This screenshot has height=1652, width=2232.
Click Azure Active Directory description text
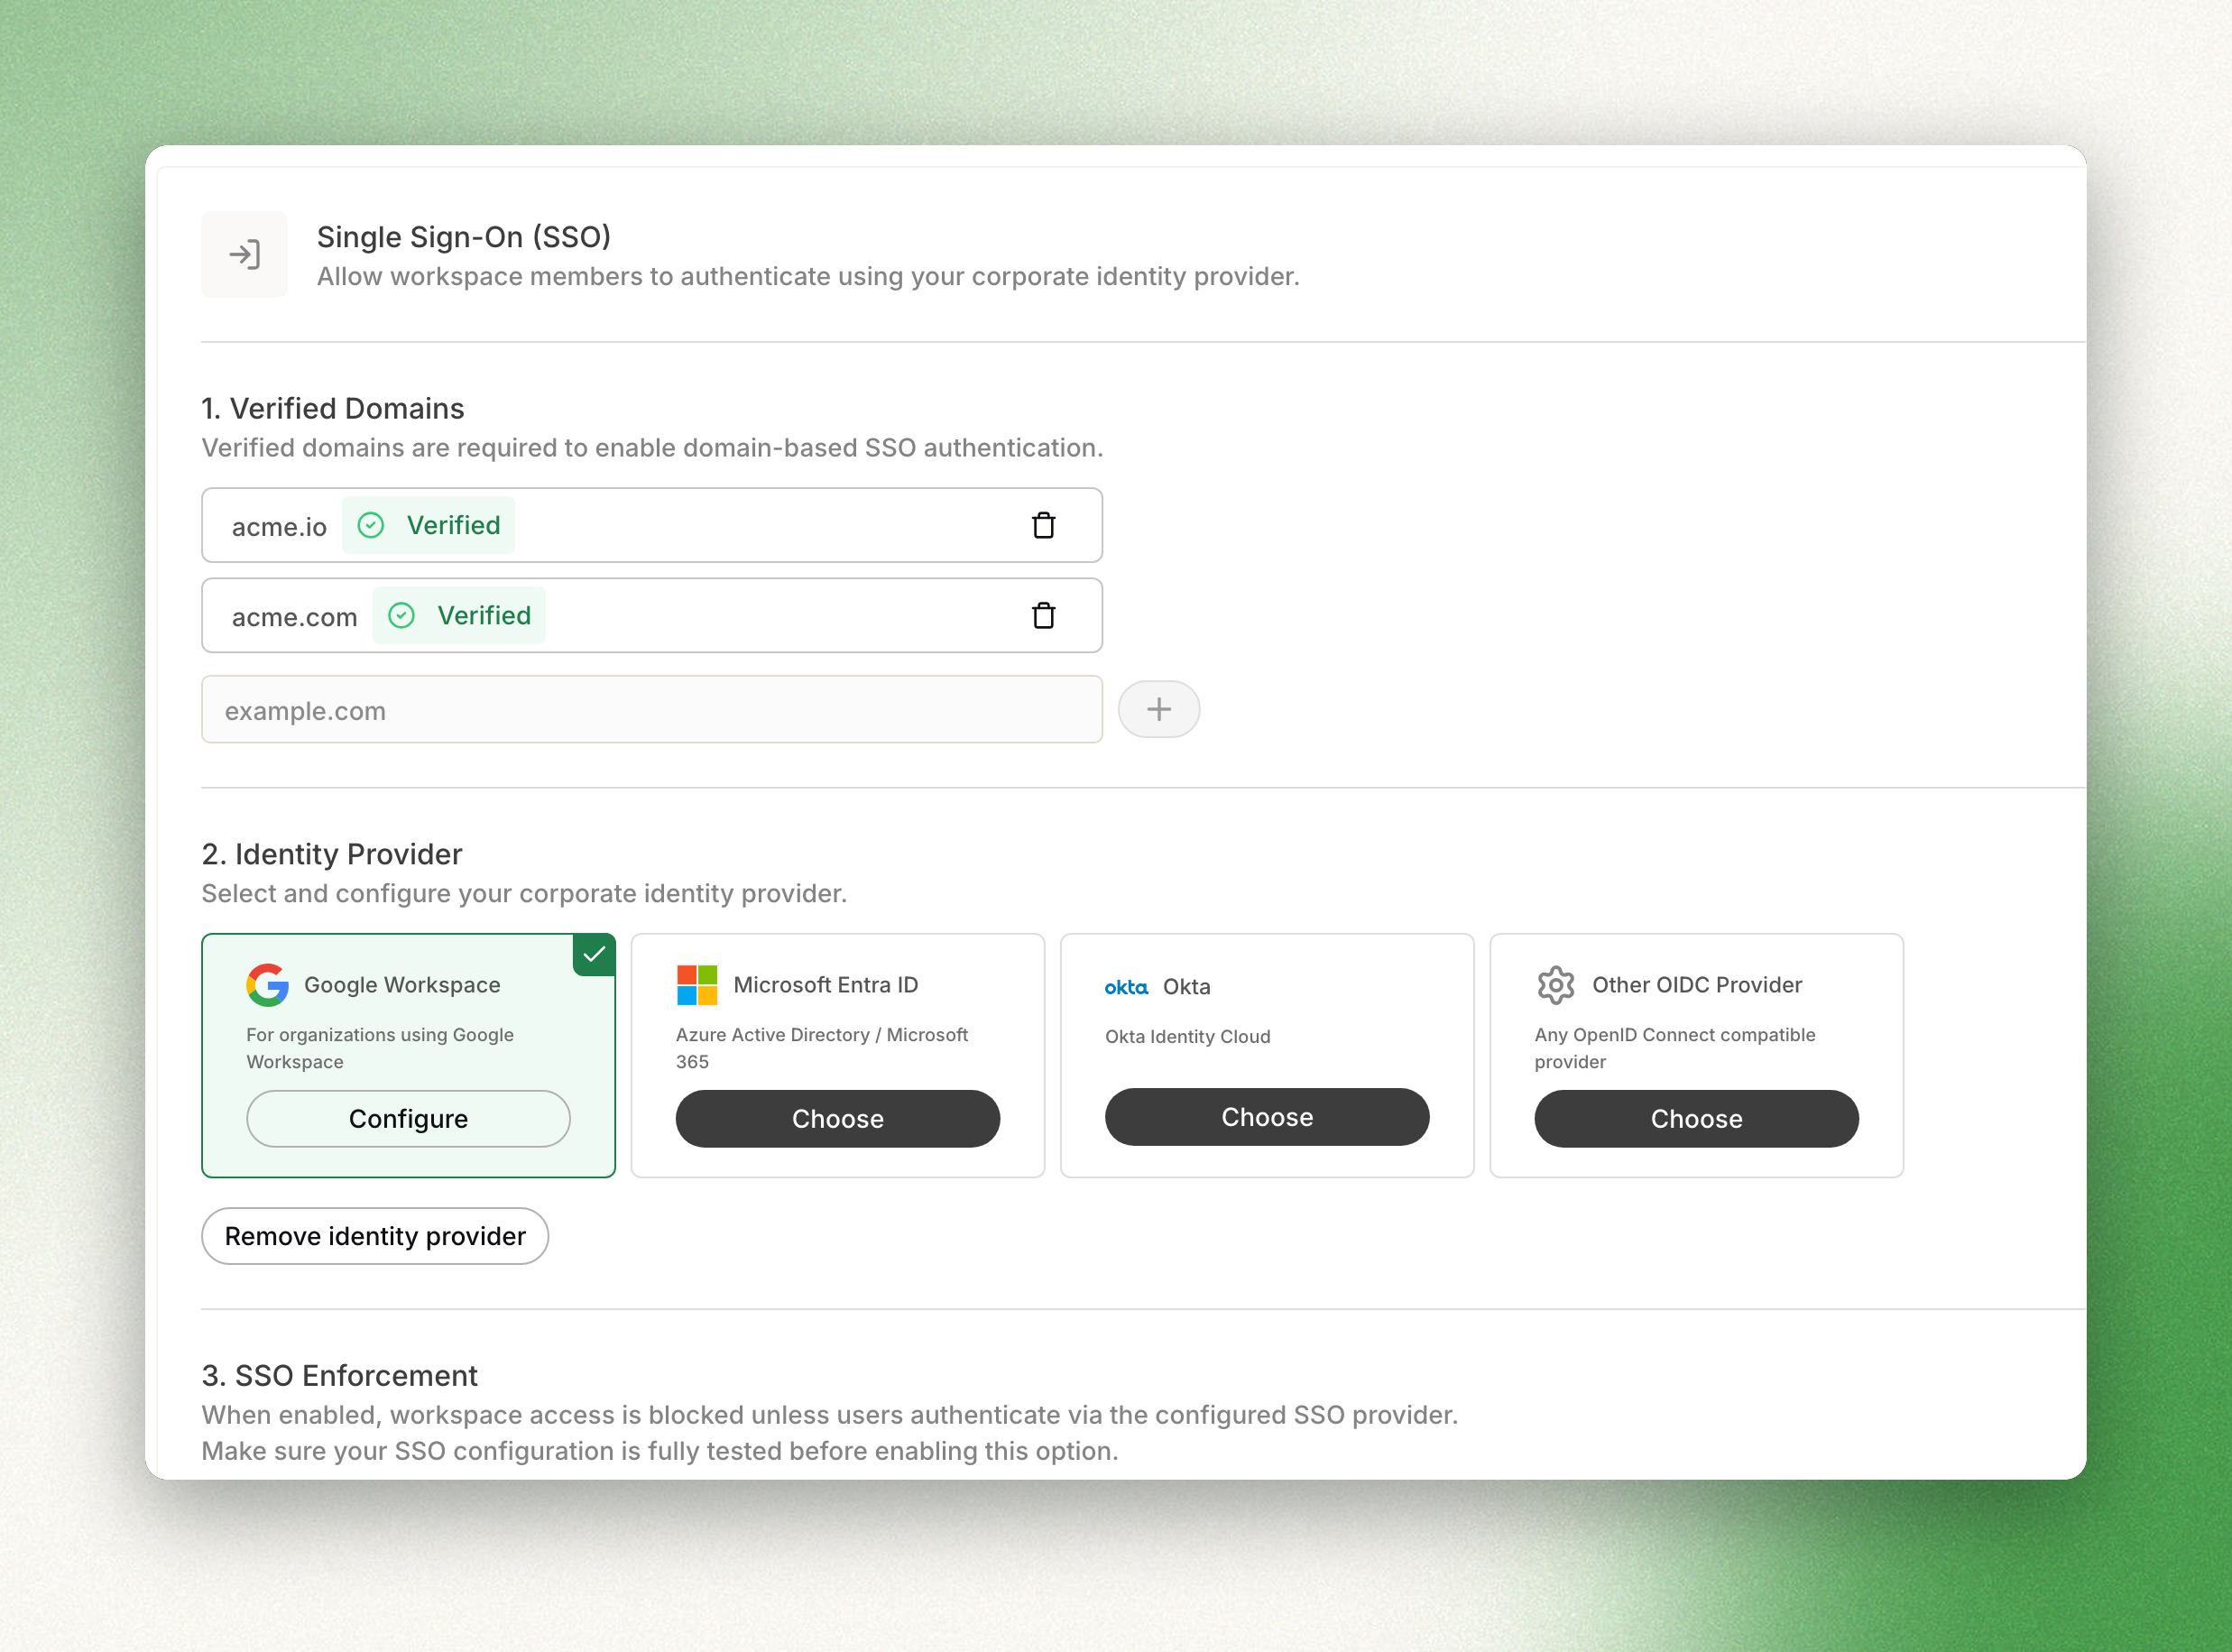(822, 1048)
